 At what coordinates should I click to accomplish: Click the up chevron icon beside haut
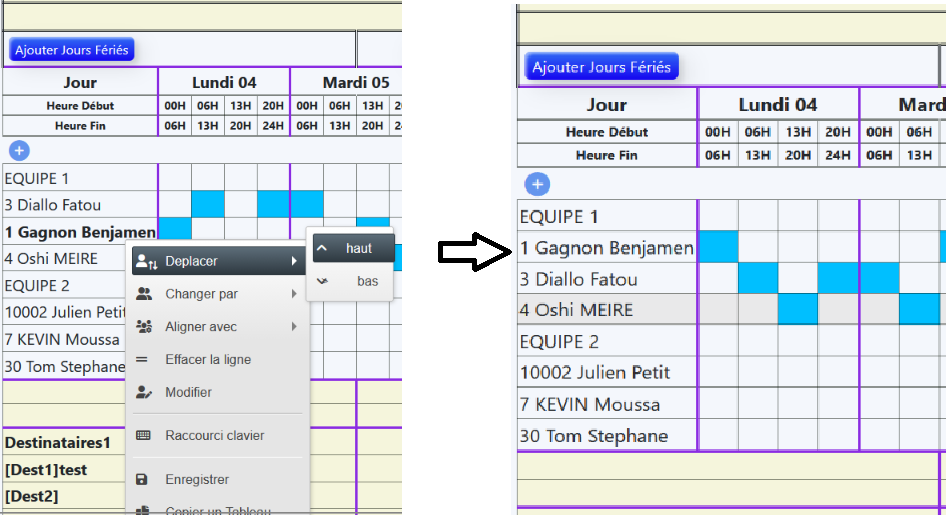point(322,248)
